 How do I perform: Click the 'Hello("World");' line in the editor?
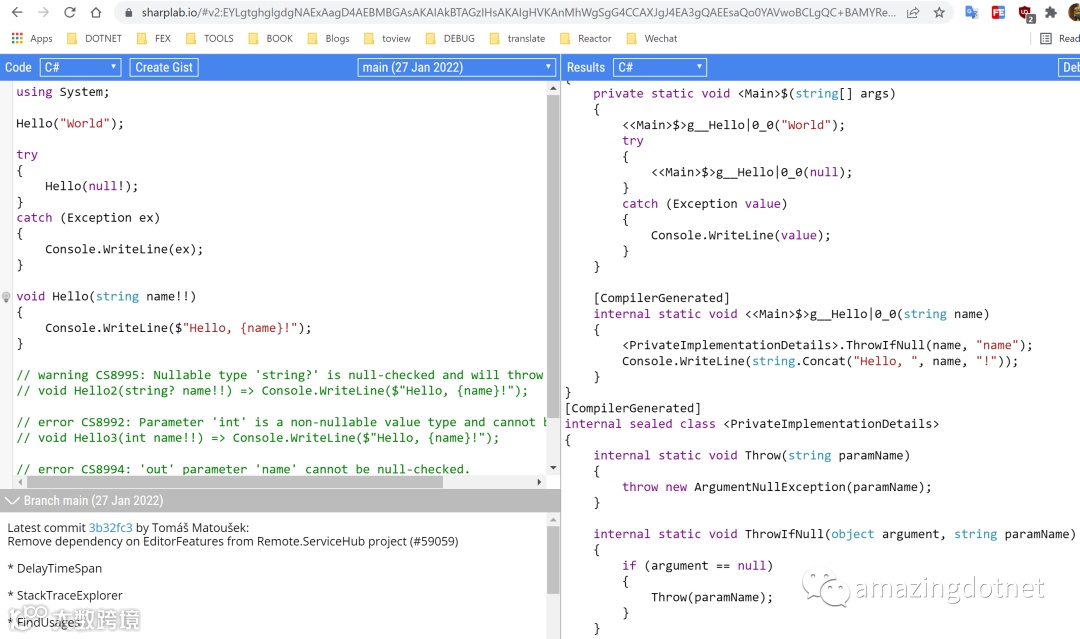pyautogui.click(x=70, y=124)
